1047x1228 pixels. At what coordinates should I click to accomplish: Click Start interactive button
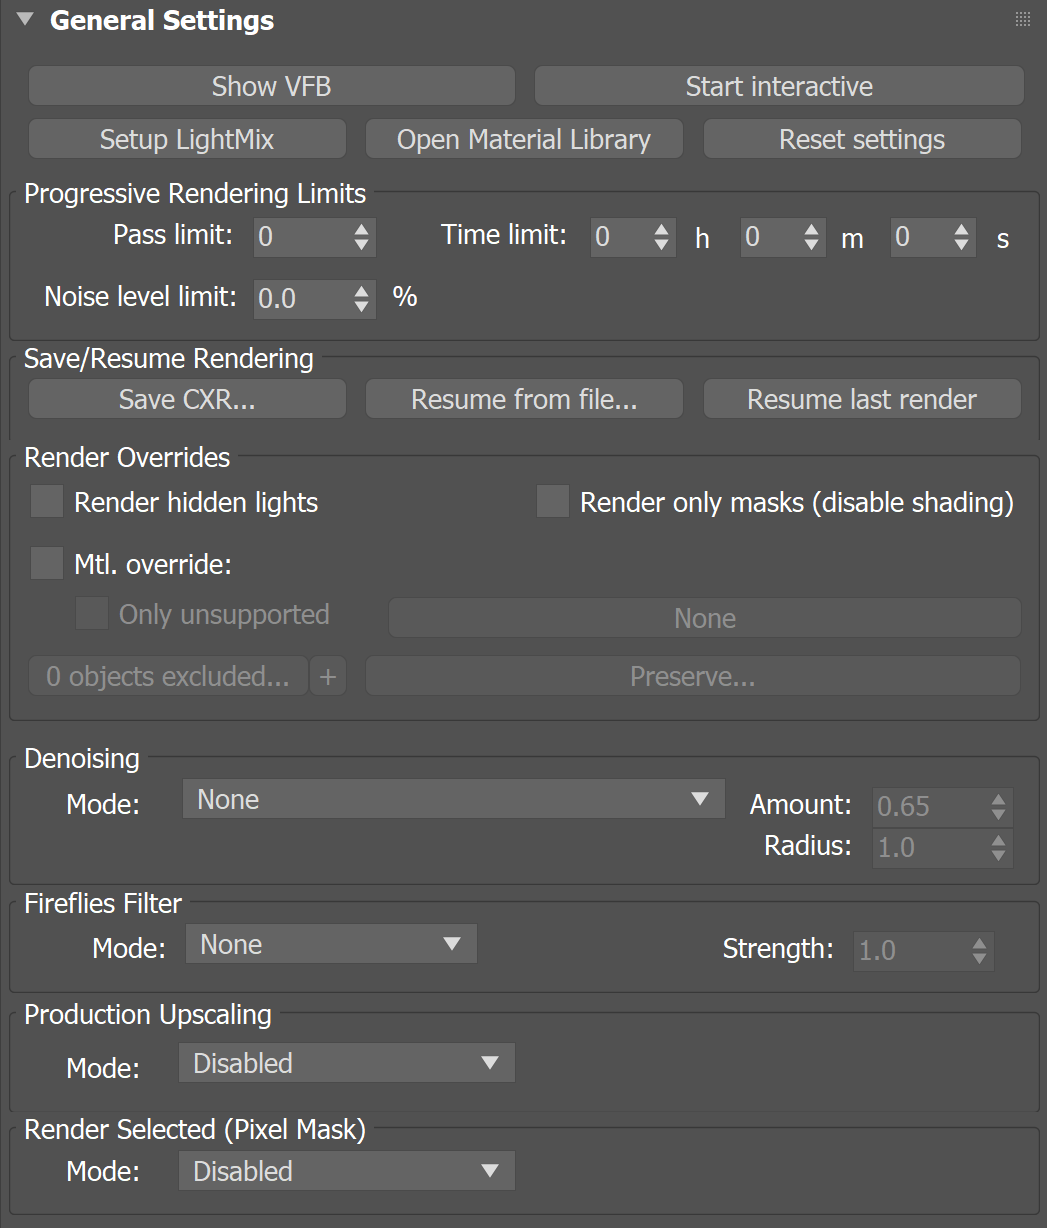(779, 86)
